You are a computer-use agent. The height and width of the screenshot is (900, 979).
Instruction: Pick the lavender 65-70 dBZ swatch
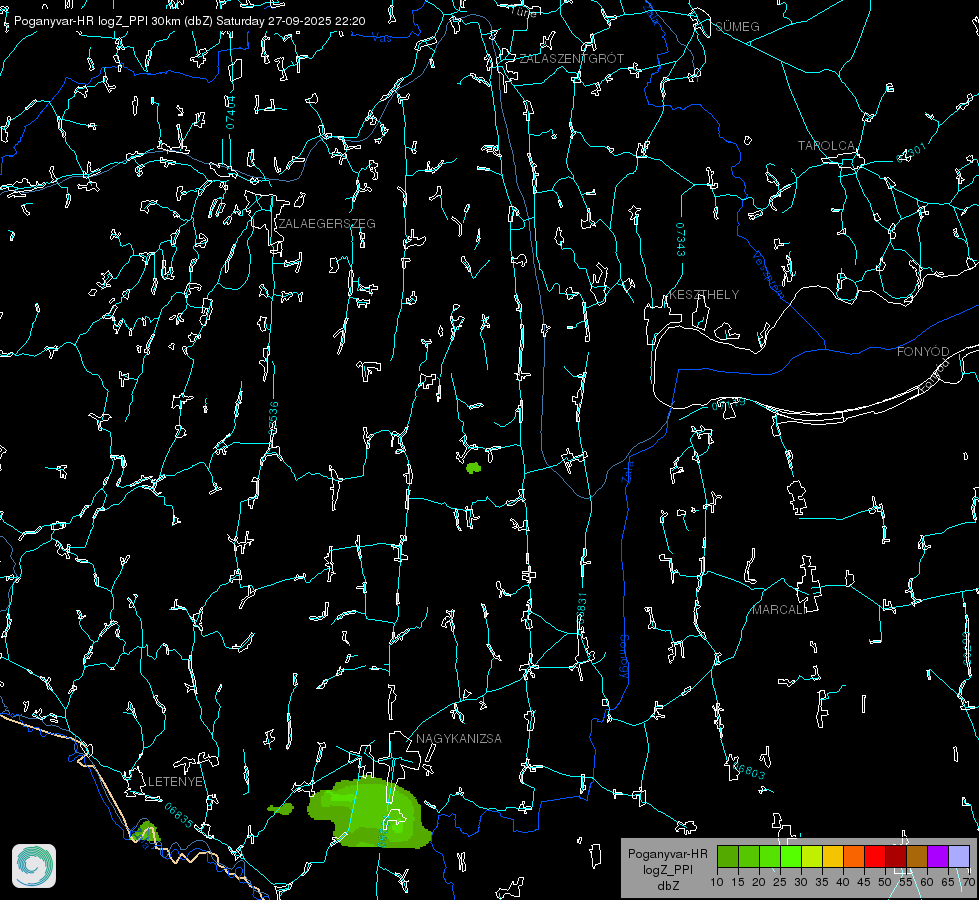[958, 857]
